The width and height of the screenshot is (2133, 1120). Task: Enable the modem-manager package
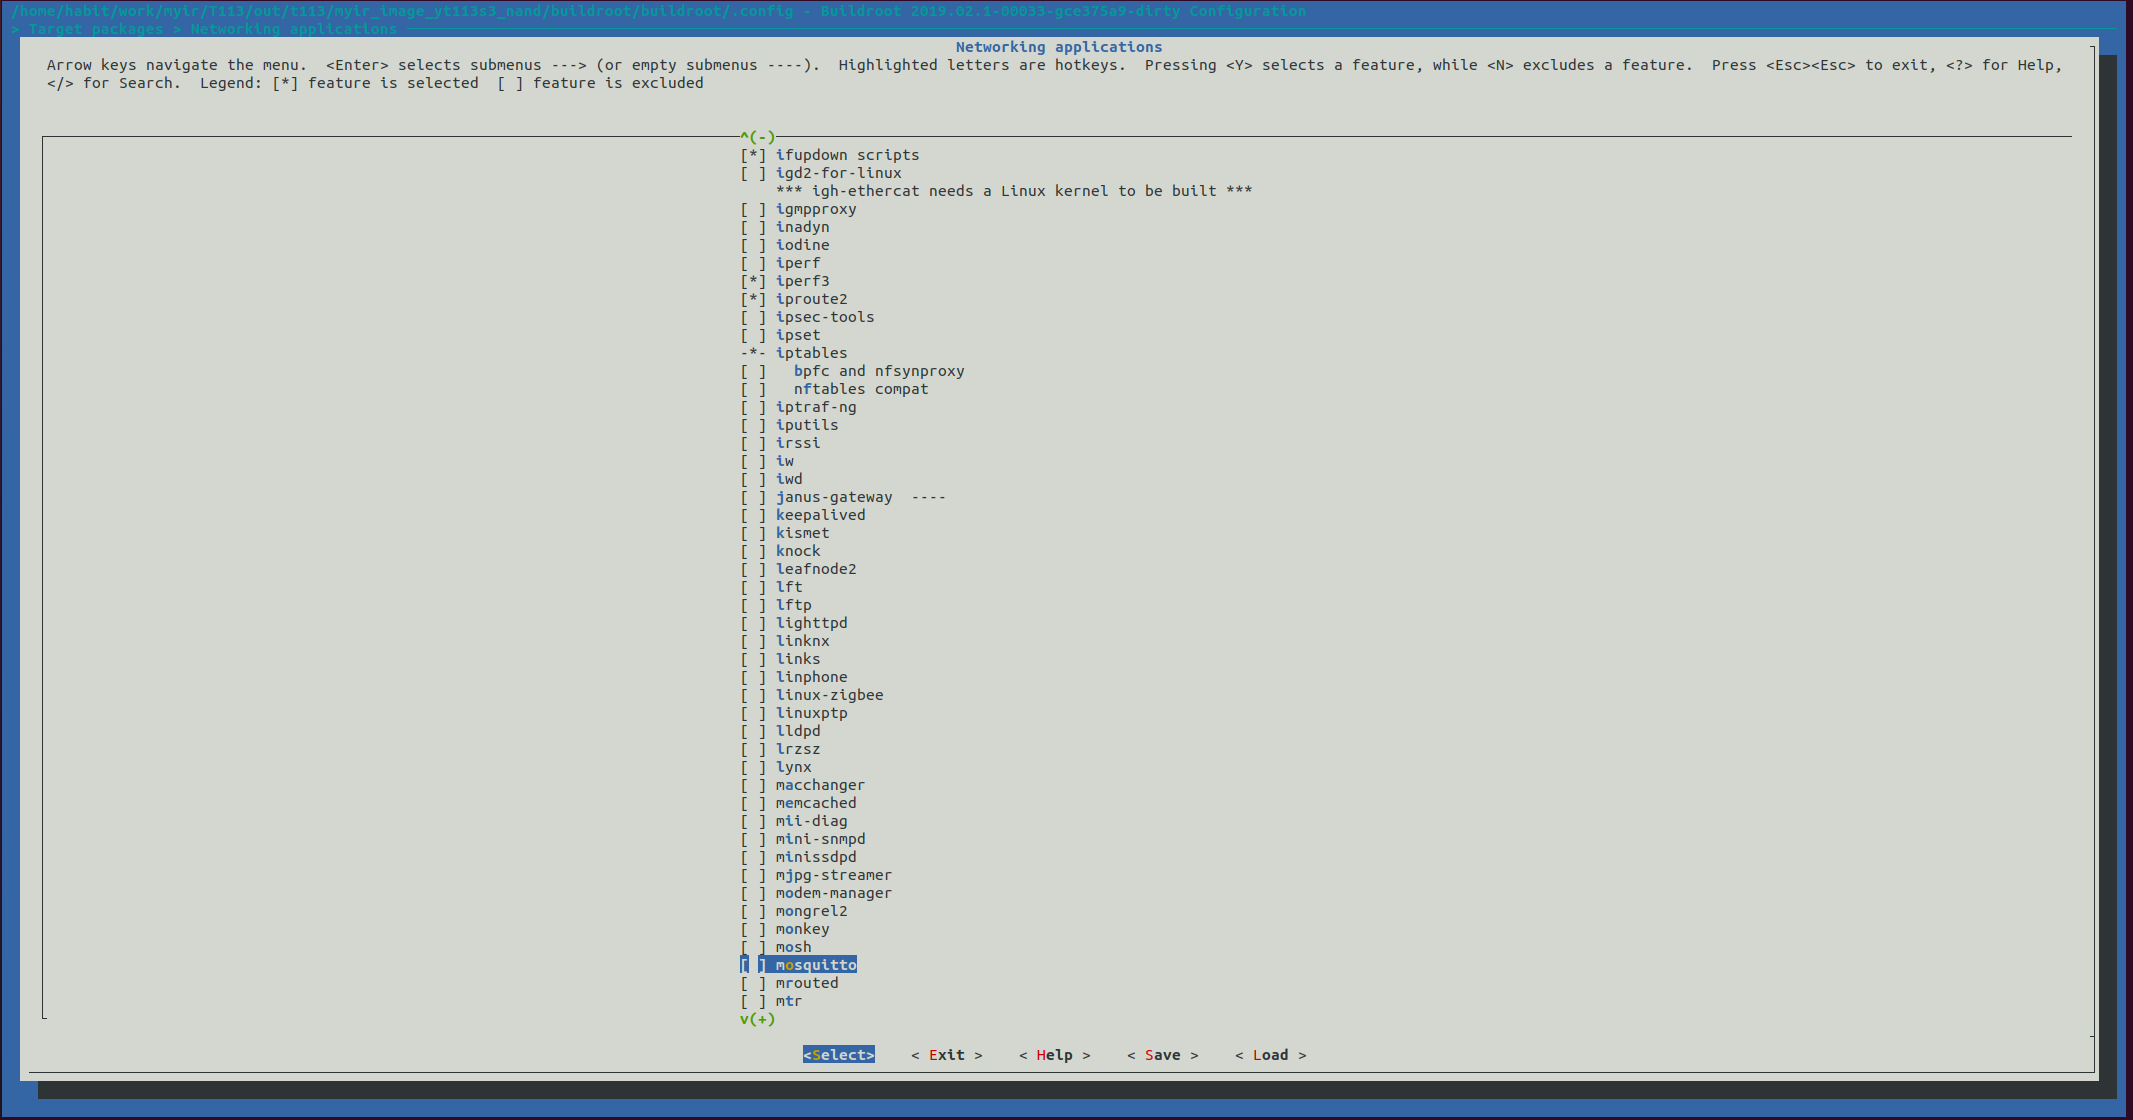tap(753, 893)
